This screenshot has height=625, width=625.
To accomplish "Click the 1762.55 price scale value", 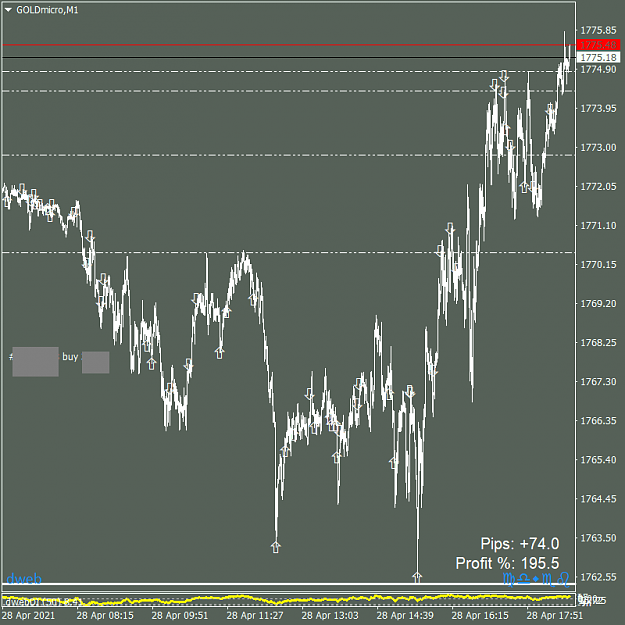I will 598,577.
